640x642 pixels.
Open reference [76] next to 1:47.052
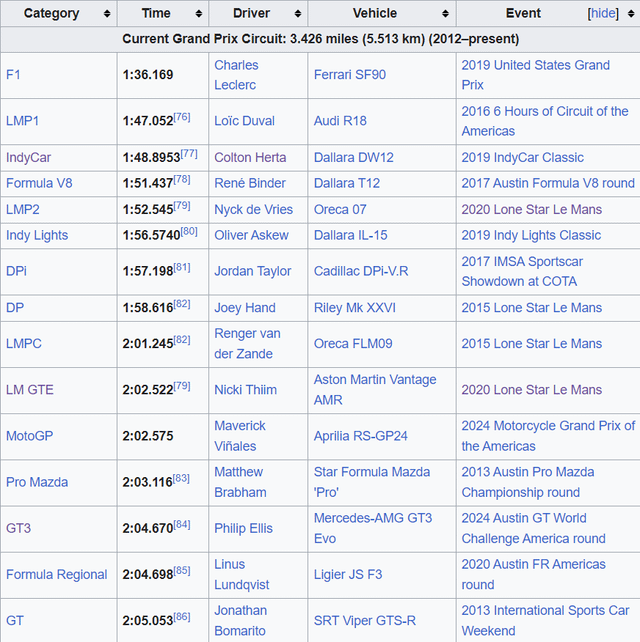pos(182,117)
